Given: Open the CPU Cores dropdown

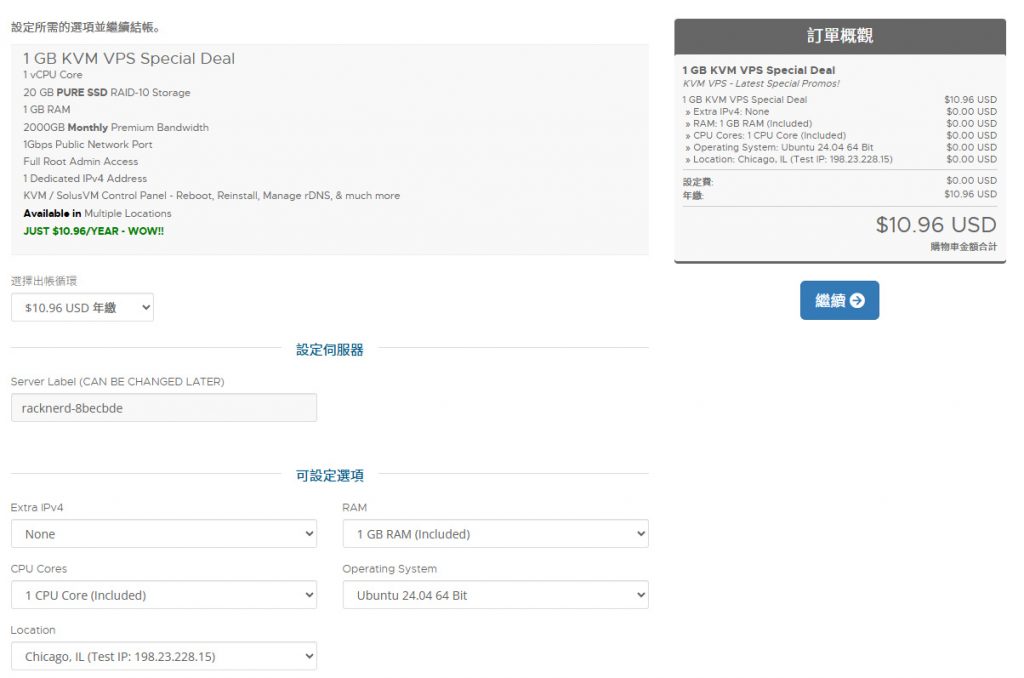Looking at the screenshot, I should (164, 595).
